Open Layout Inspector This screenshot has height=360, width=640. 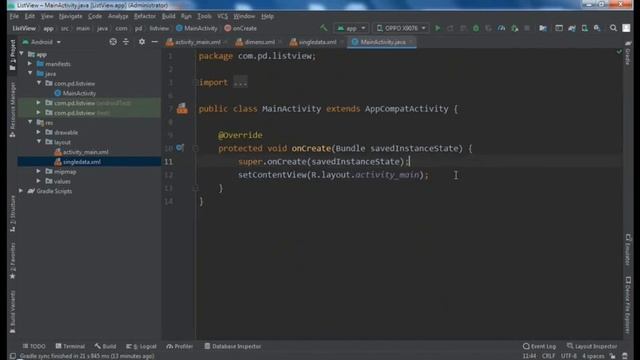pyautogui.click(x=592, y=346)
